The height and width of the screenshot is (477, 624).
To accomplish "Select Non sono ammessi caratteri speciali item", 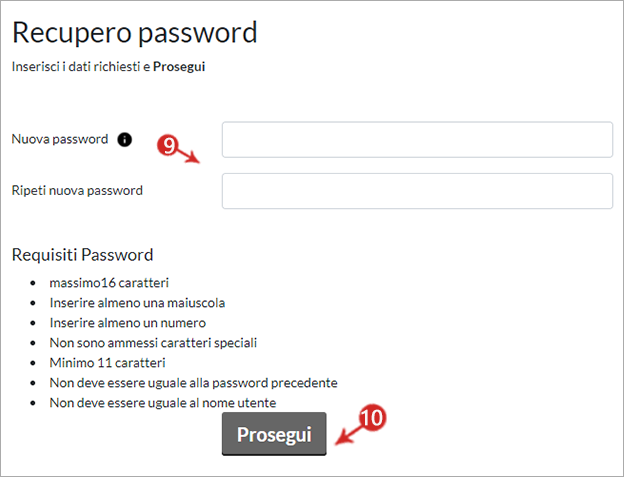I will tap(153, 343).
